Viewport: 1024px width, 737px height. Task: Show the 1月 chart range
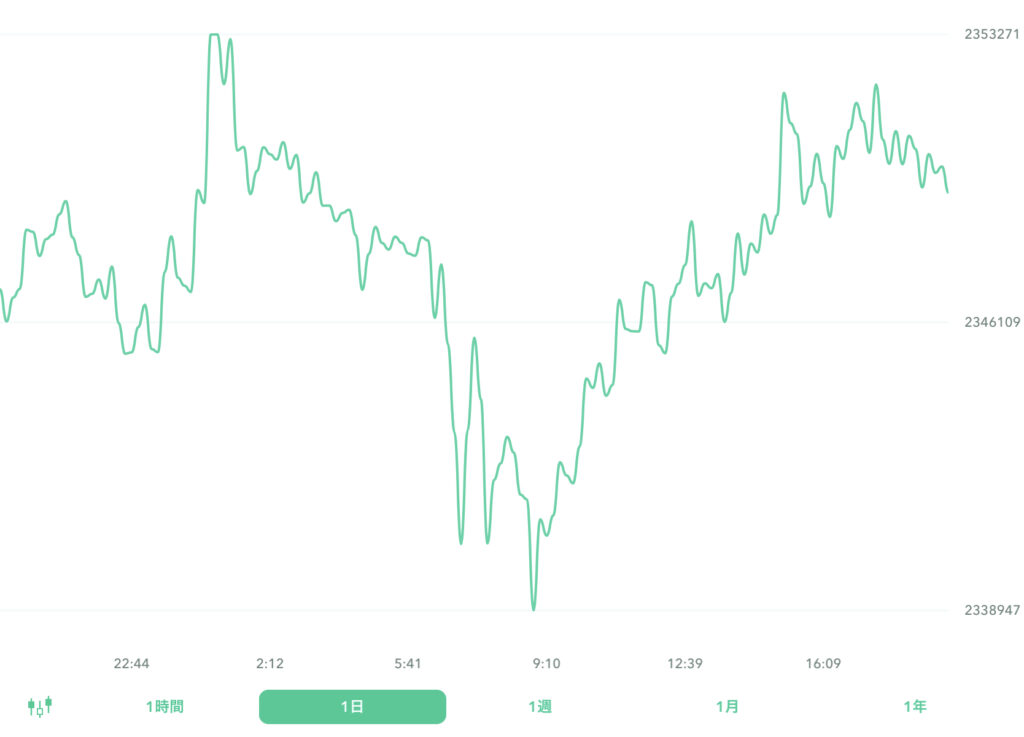[727, 707]
